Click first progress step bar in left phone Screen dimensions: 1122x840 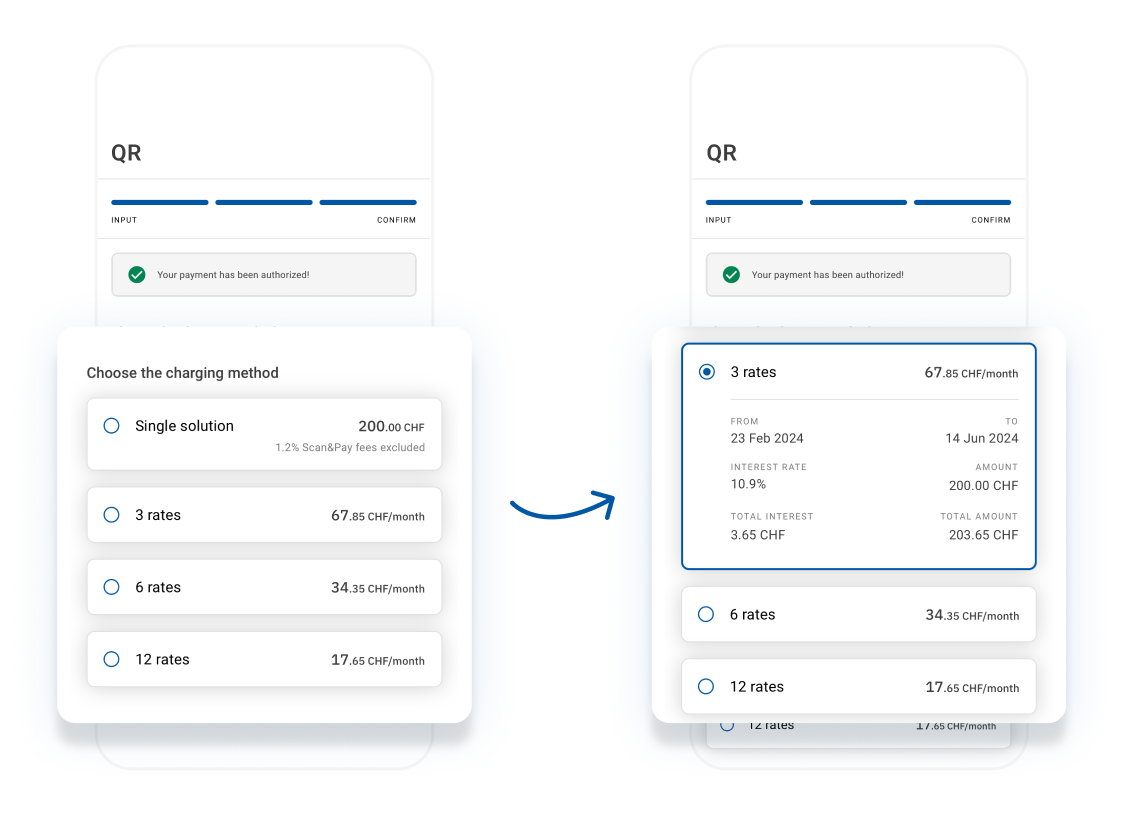[x=160, y=202]
